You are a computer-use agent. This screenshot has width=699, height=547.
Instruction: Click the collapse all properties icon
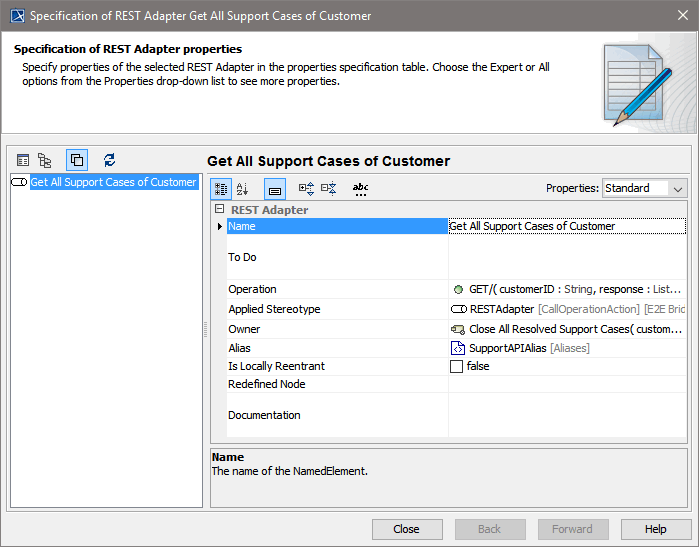[328, 188]
